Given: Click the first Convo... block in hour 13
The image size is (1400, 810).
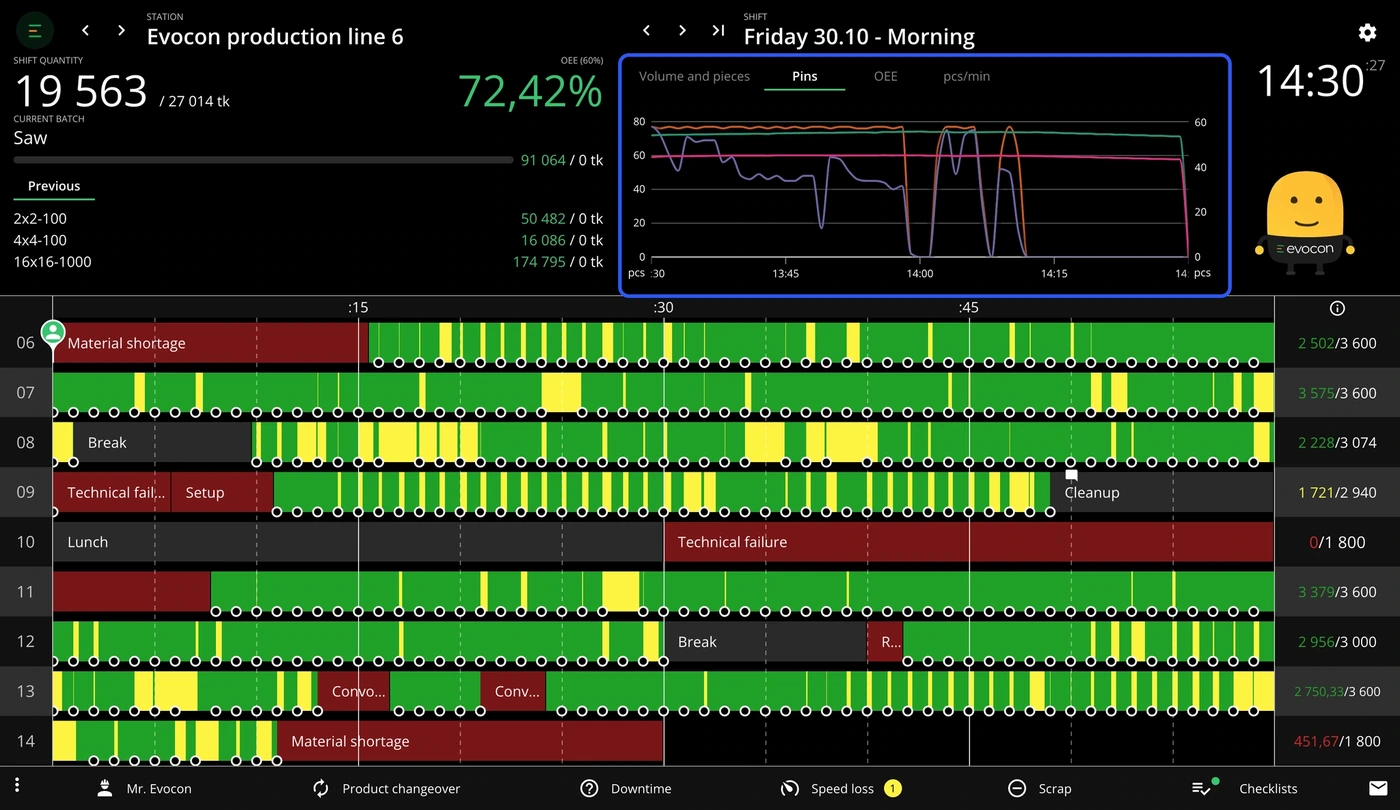Looking at the screenshot, I should click(x=353, y=691).
